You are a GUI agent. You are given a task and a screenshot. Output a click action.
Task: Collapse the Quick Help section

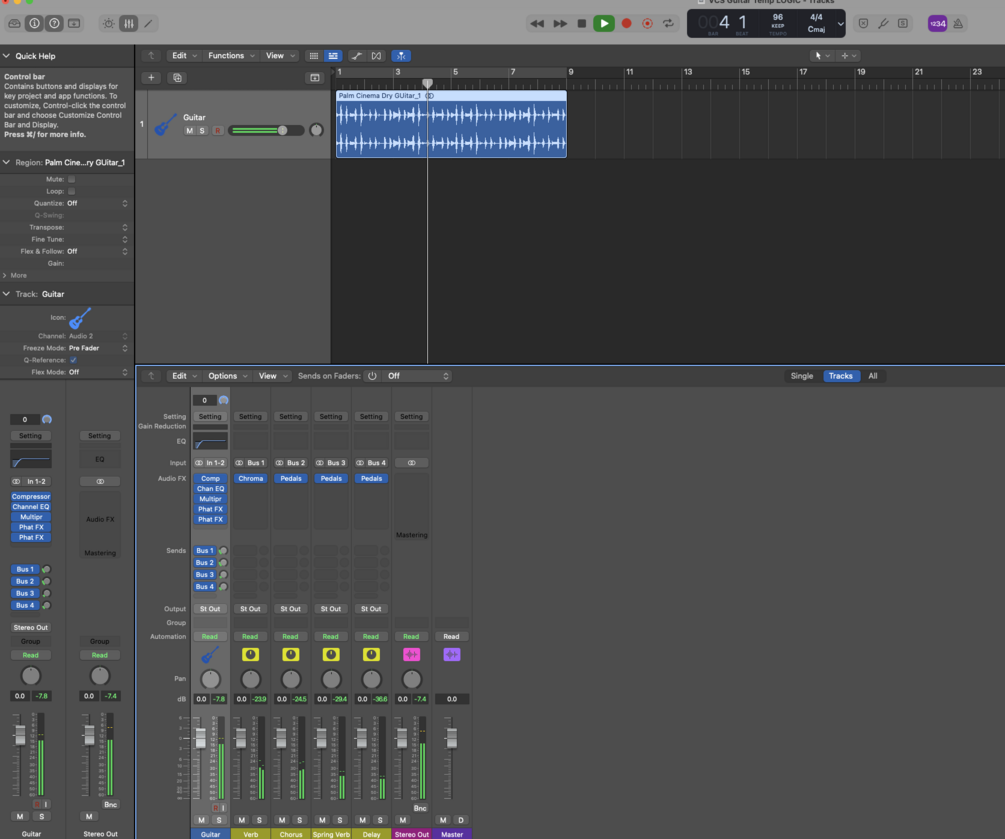(6, 56)
